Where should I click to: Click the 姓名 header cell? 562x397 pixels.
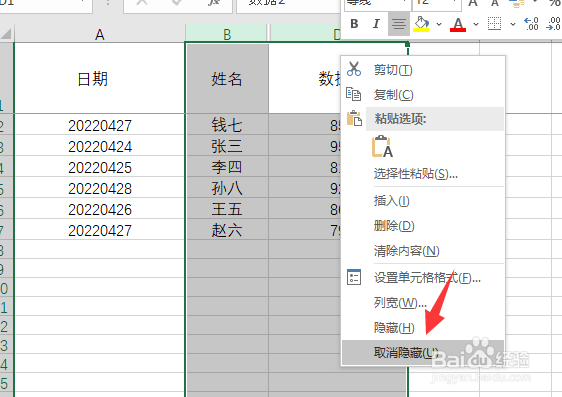click(227, 78)
